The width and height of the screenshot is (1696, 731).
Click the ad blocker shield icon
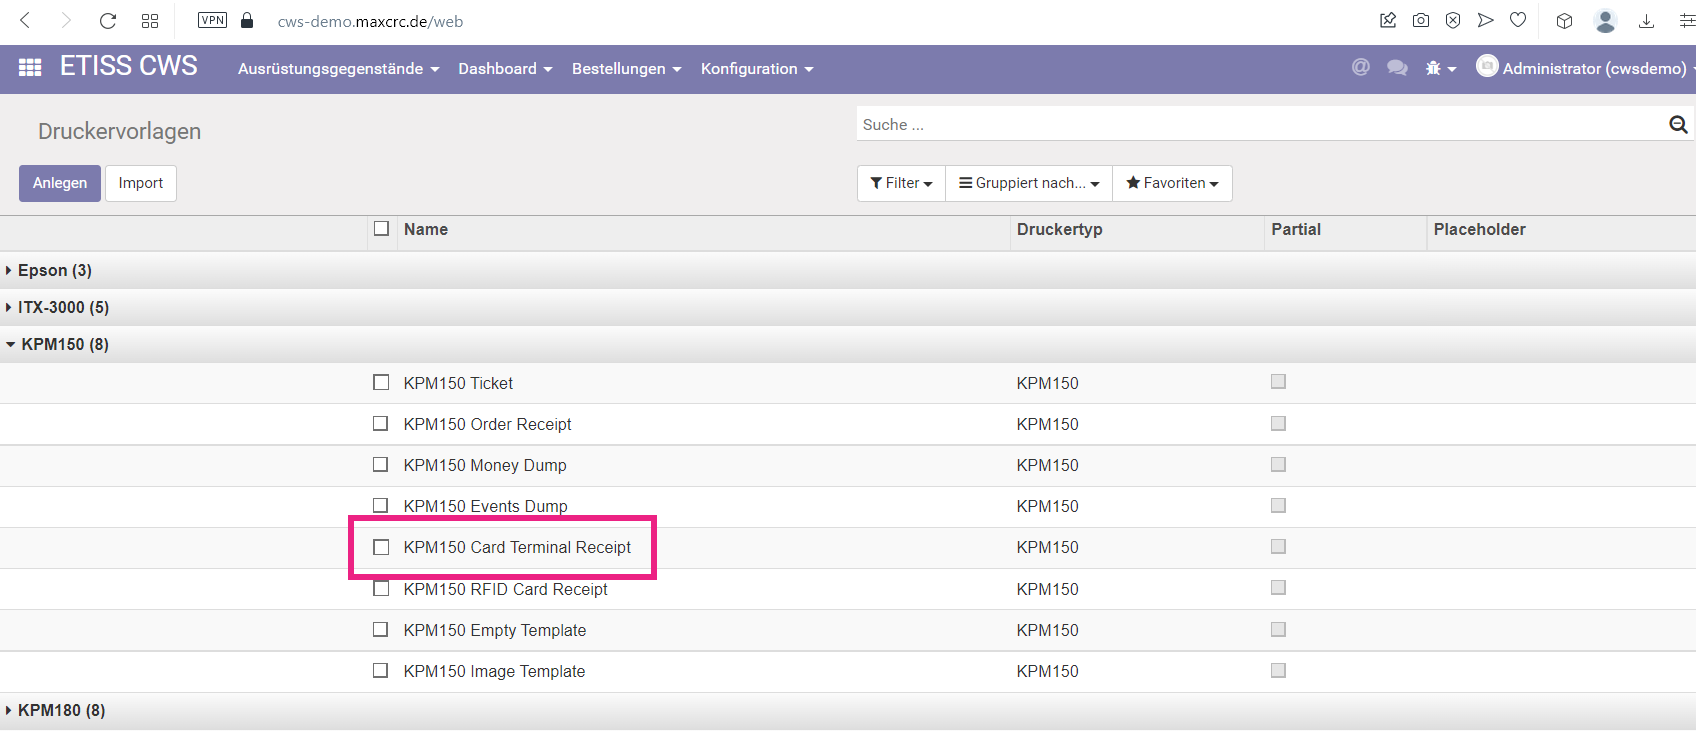coord(1453,20)
